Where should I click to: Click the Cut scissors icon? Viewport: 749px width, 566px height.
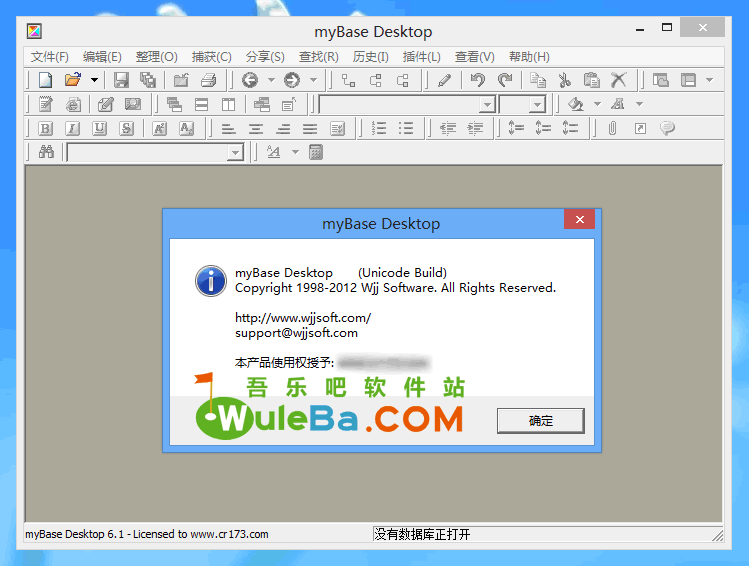pos(565,80)
